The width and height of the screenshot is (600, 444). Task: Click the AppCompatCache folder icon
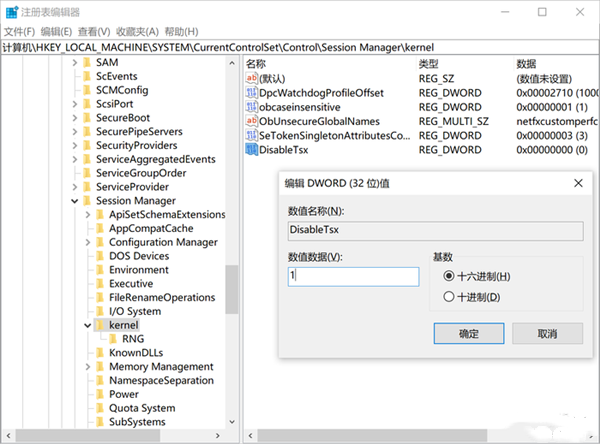[100, 228]
